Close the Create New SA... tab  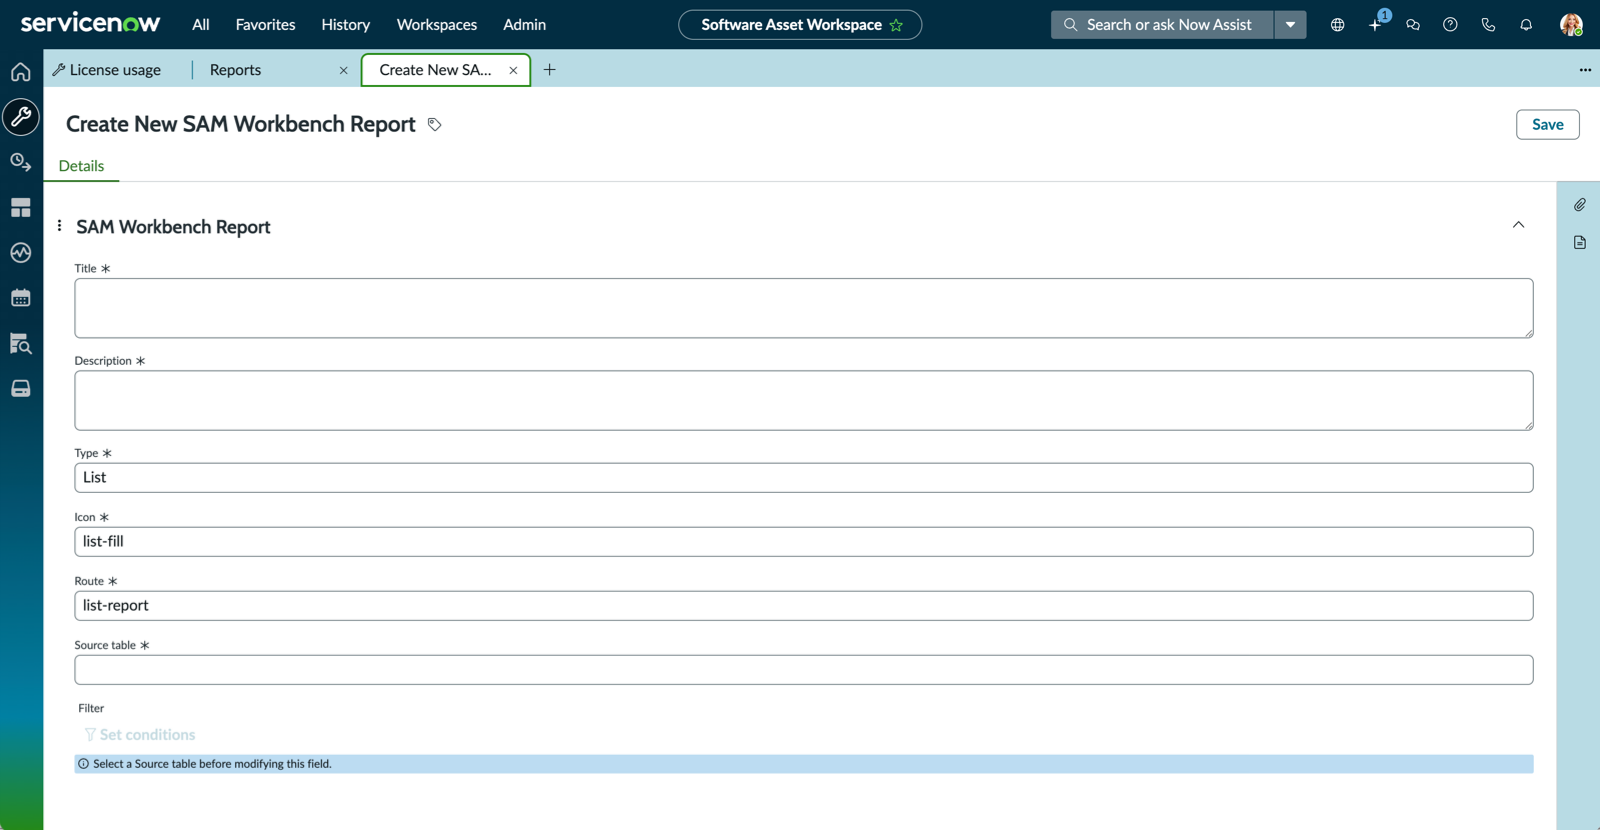(513, 71)
